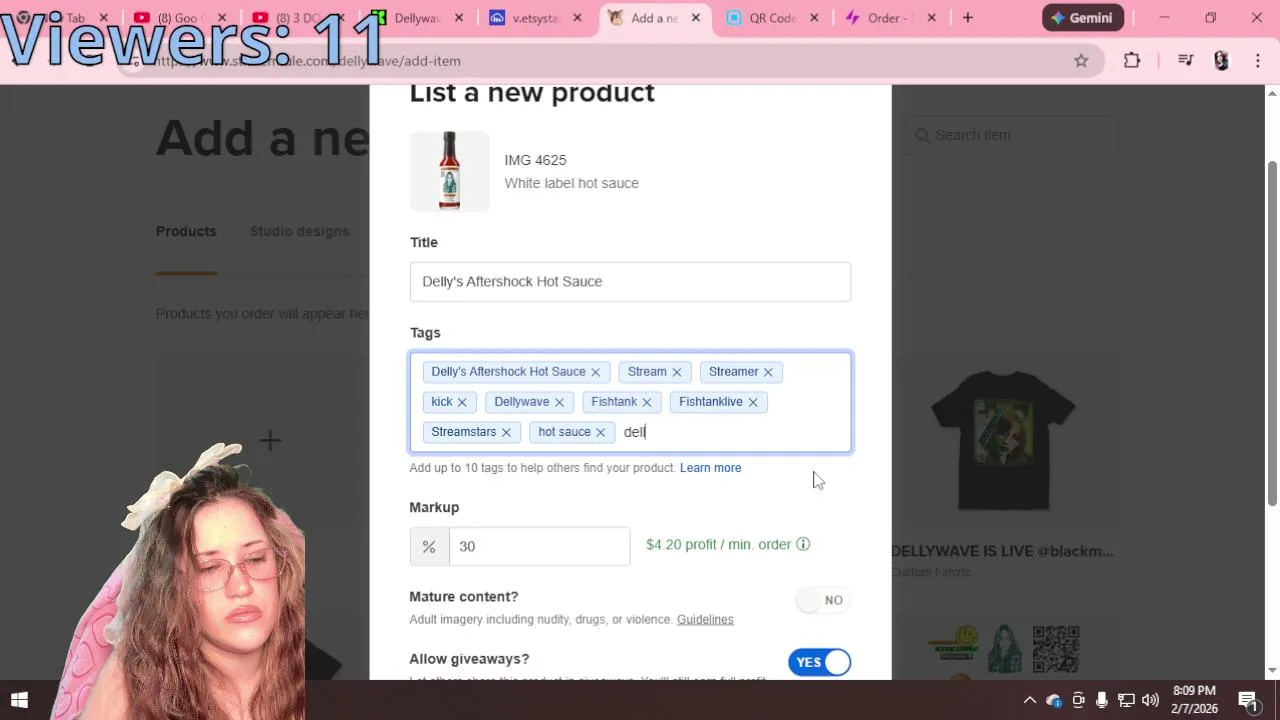The height and width of the screenshot is (720, 1280).
Task: Remove the "Stream" tag
Action: point(676,372)
